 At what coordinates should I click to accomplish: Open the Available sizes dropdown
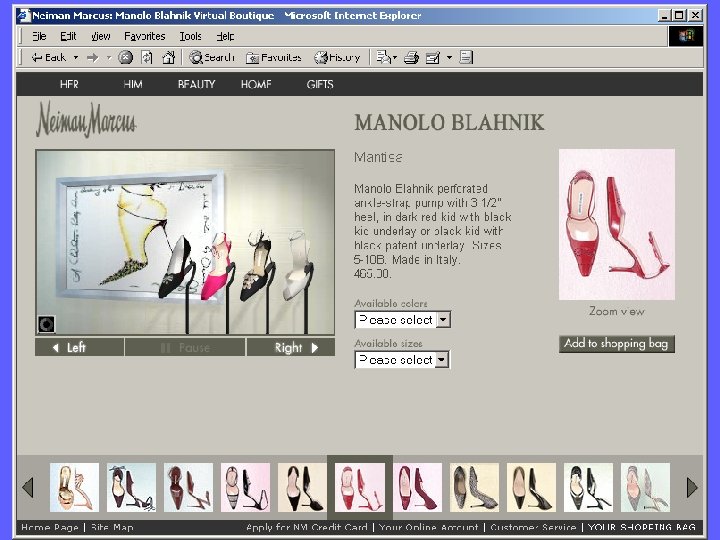[x=402, y=360]
